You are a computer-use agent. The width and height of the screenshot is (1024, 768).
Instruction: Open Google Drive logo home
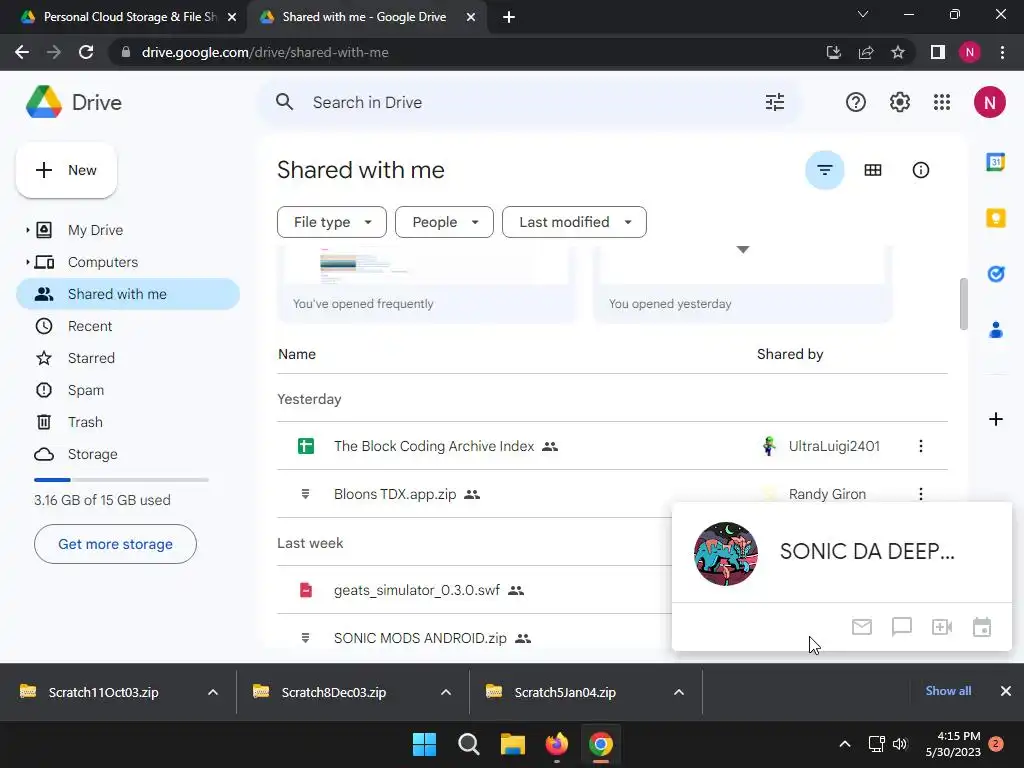74,103
